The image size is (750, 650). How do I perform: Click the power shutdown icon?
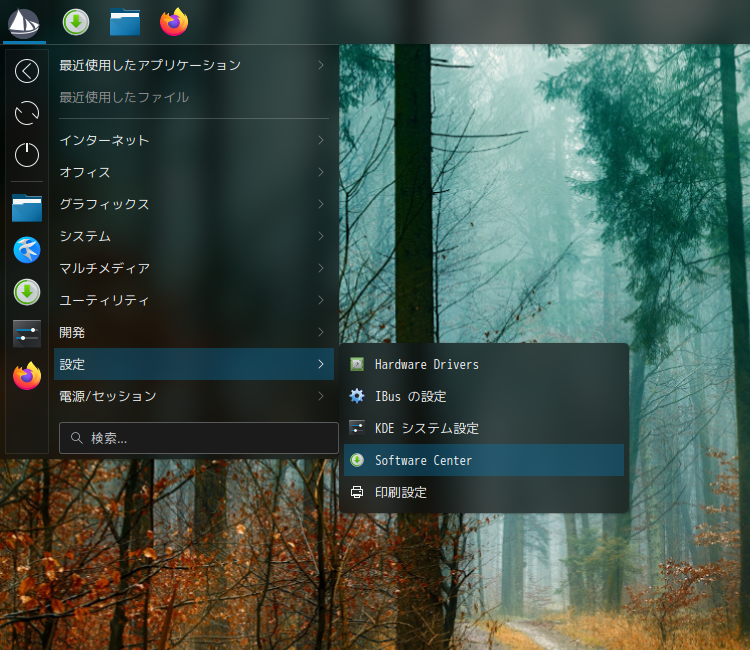(27, 155)
